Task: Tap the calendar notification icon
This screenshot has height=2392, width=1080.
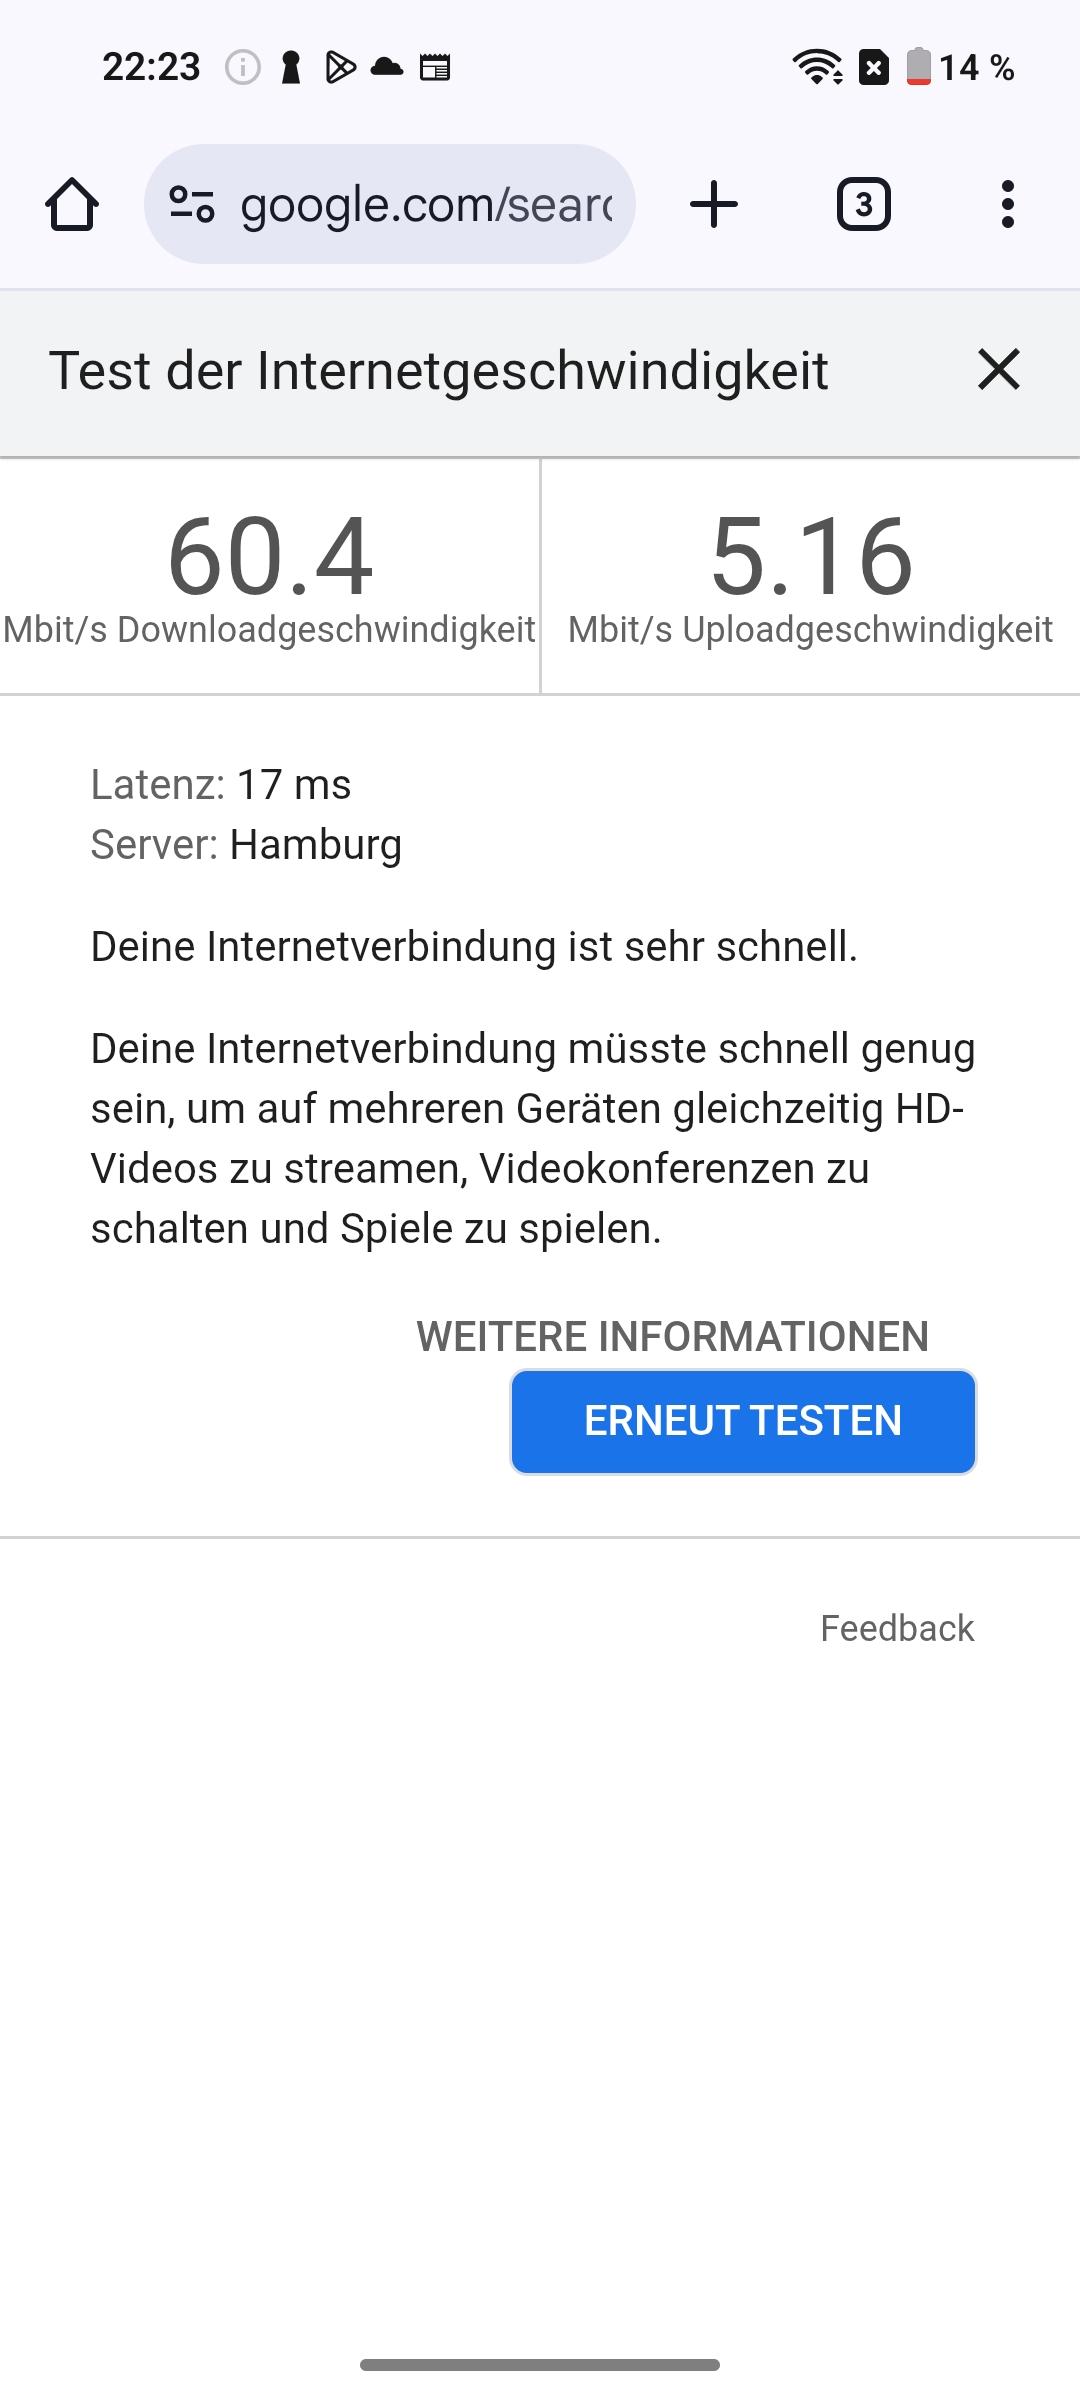Action: click(x=435, y=67)
